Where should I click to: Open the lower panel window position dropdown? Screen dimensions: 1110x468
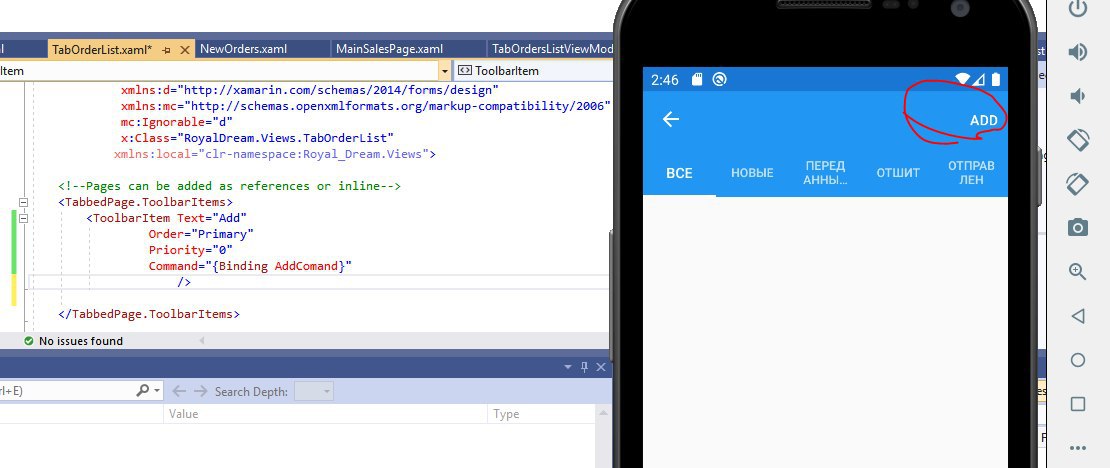[x=568, y=367]
